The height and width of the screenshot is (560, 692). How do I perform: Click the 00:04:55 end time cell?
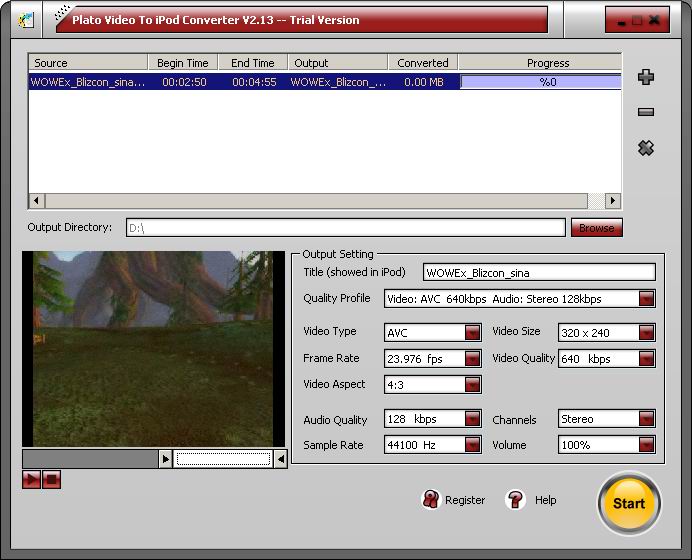tap(254, 82)
